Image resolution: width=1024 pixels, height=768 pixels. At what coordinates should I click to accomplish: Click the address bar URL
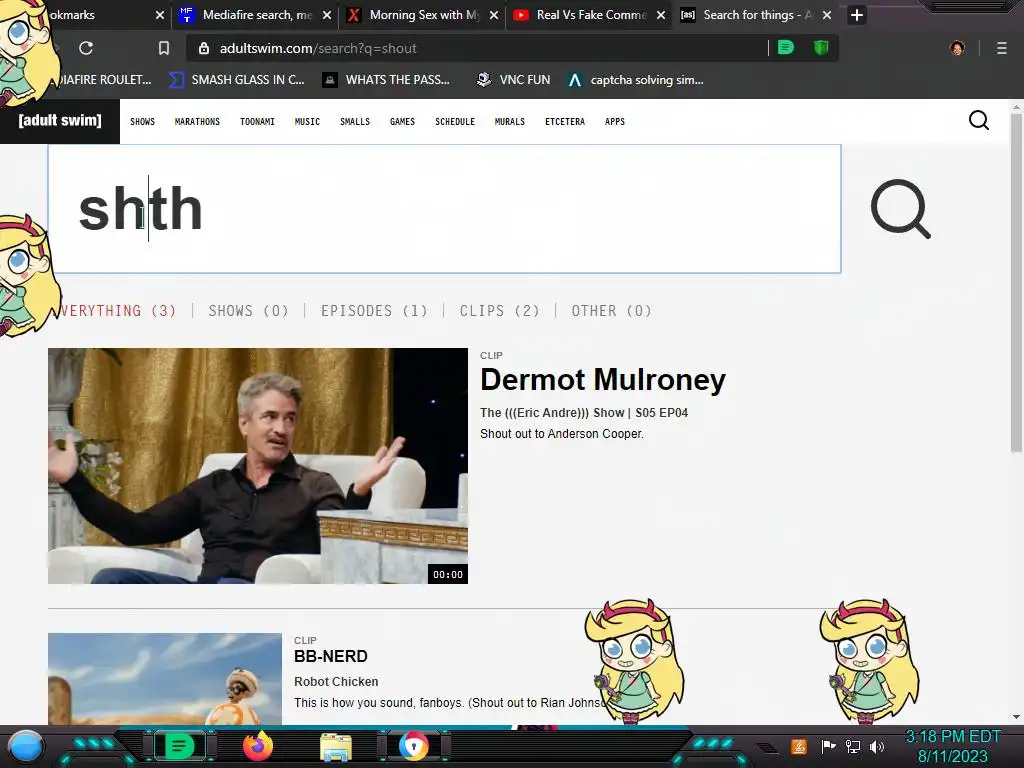point(318,48)
